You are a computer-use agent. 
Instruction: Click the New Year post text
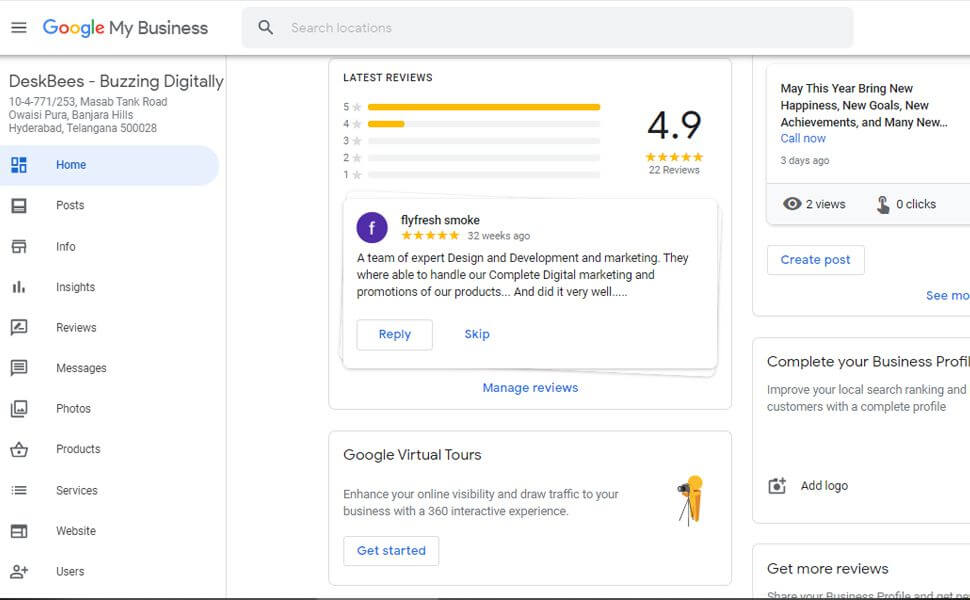864,106
